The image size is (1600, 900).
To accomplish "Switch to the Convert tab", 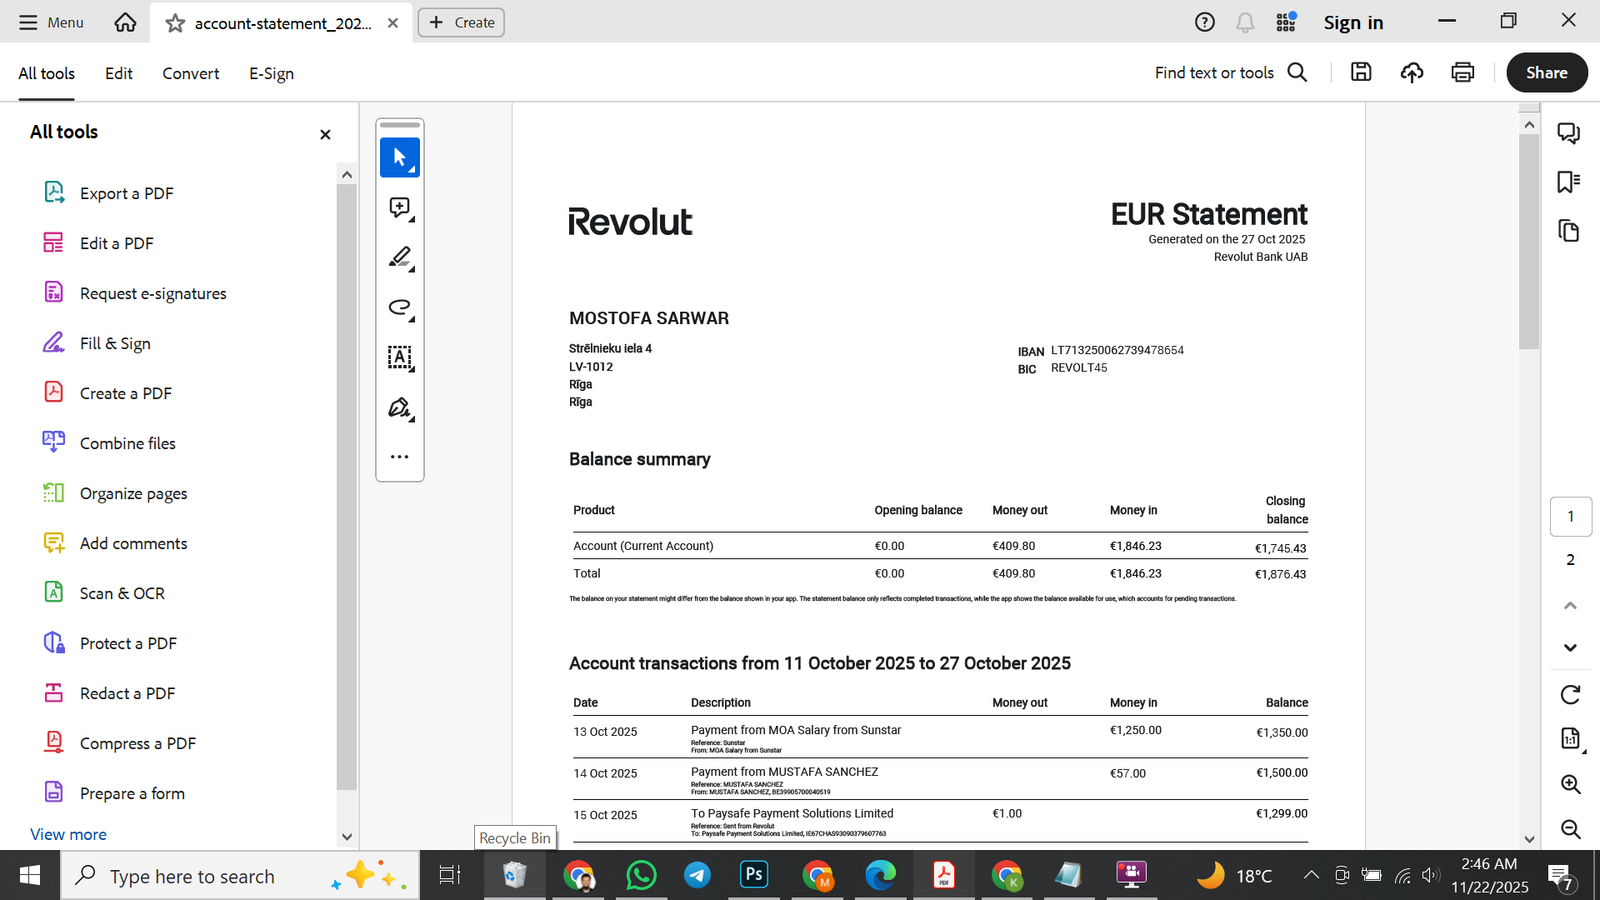I will pos(190,73).
